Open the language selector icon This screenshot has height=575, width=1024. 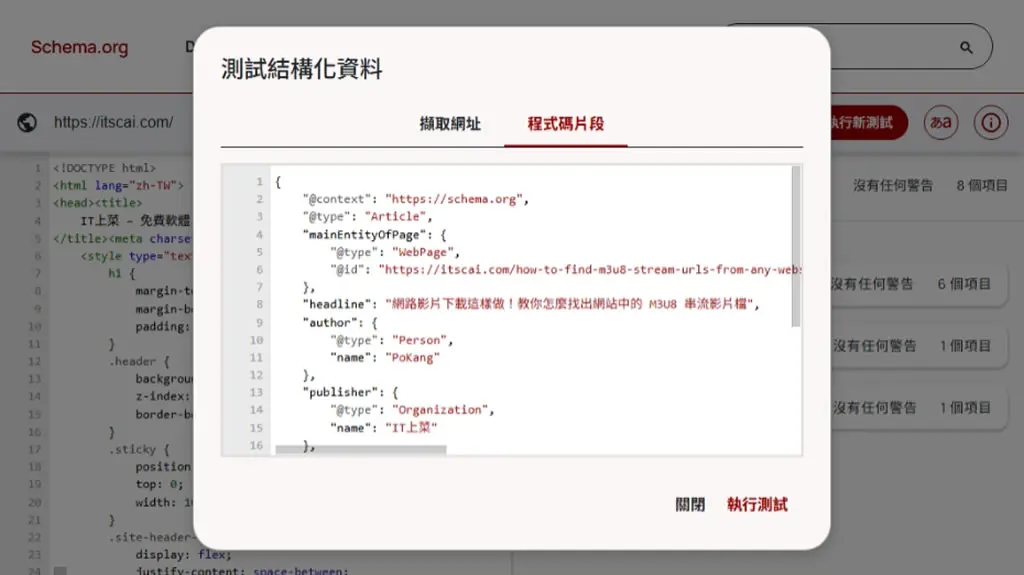click(x=940, y=122)
